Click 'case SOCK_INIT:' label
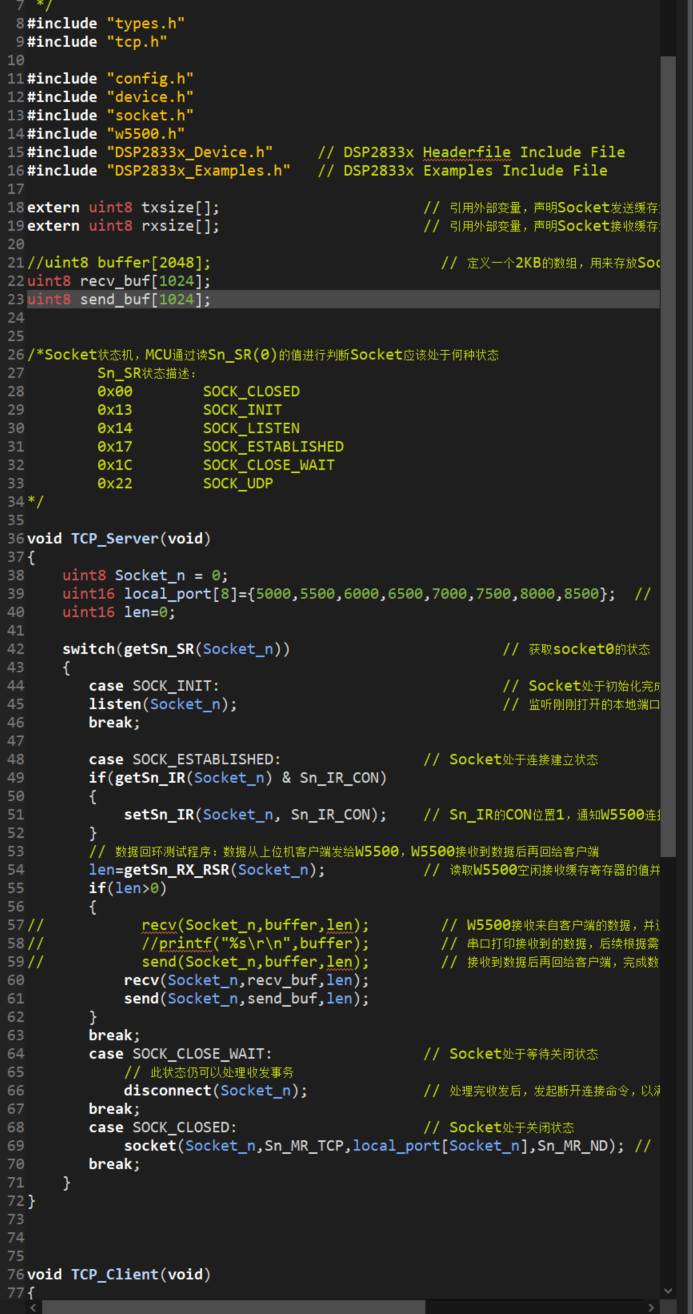This screenshot has width=693, height=1314. pos(154,686)
